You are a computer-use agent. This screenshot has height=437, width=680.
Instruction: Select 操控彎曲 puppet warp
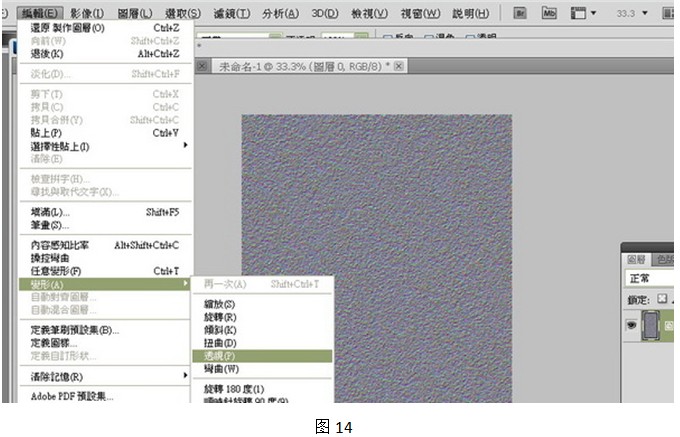click(105, 258)
